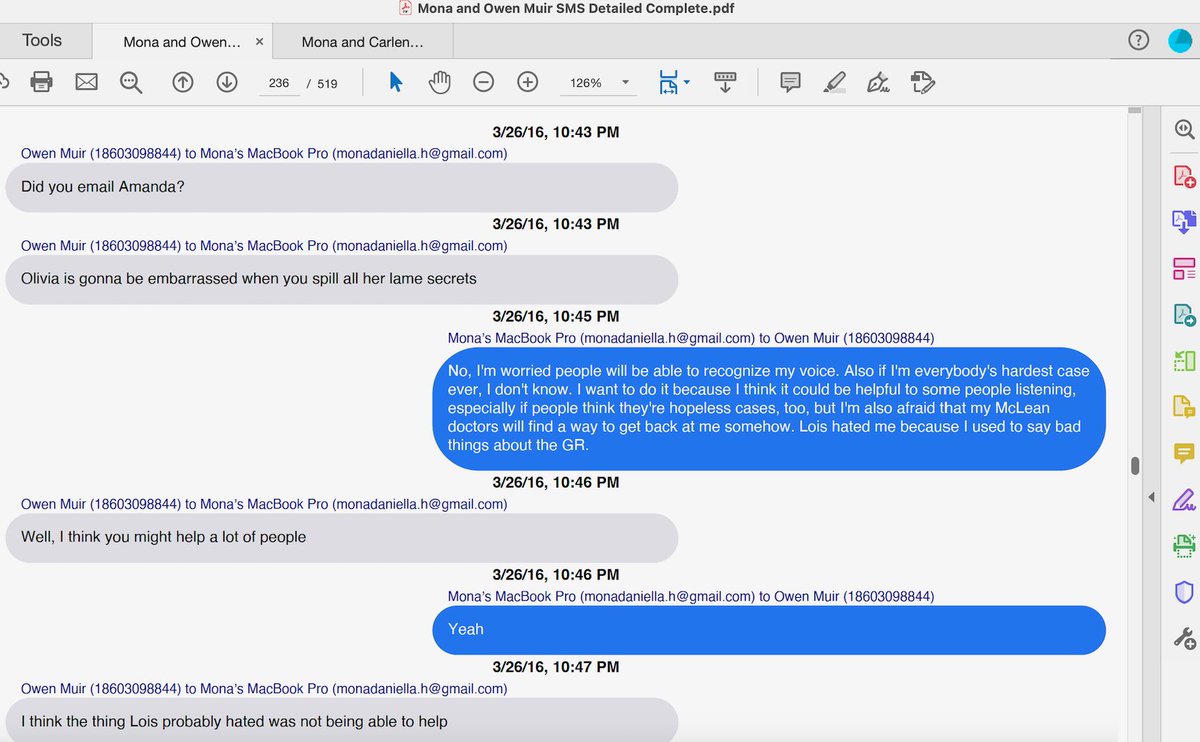Toggle scrolling mode toolbar icon
Image resolution: width=1200 pixels, height=742 pixels.
pyautogui.click(x=726, y=82)
